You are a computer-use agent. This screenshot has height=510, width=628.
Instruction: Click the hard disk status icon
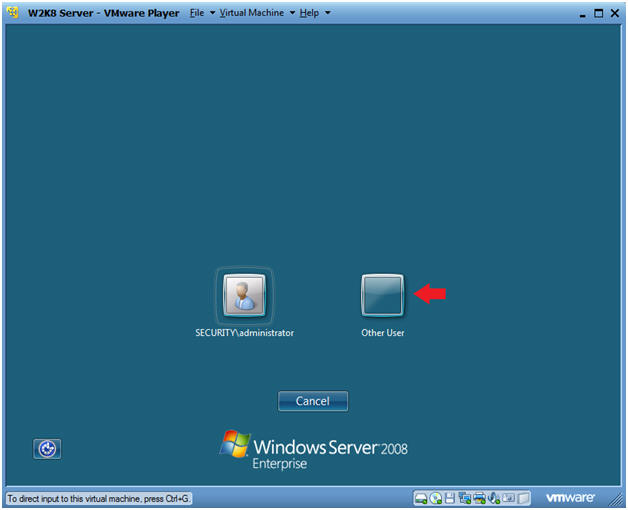click(x=421, y=498)
